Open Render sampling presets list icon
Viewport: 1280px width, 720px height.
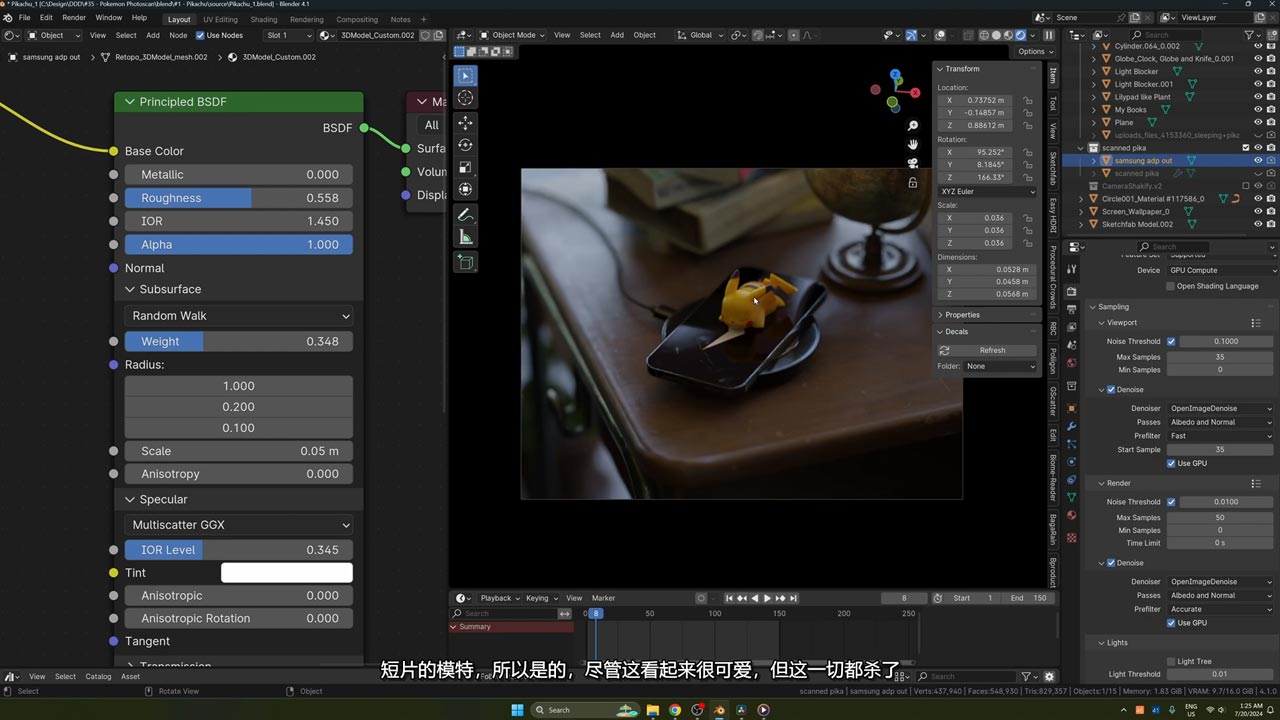pyautogui.click(x=1256, y=483)
